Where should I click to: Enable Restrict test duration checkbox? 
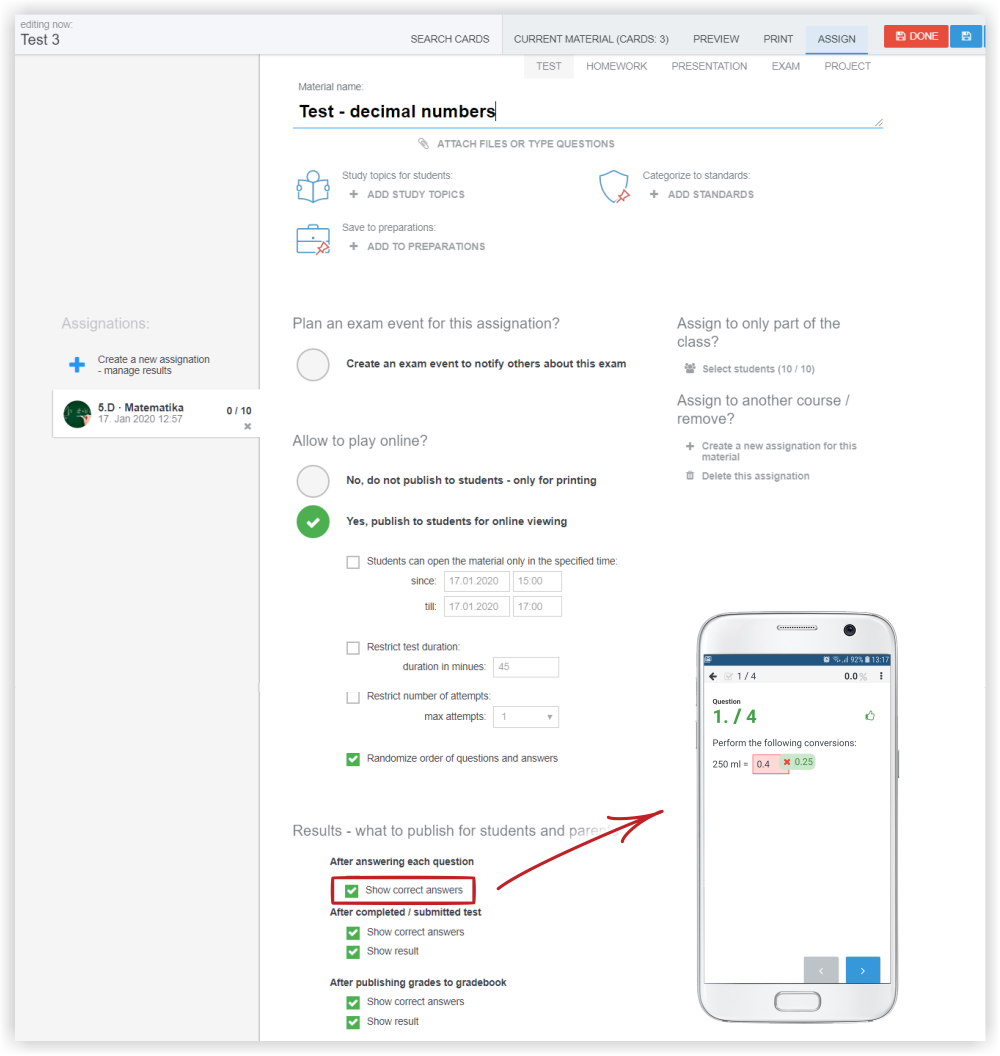click(x=353, y=647)
